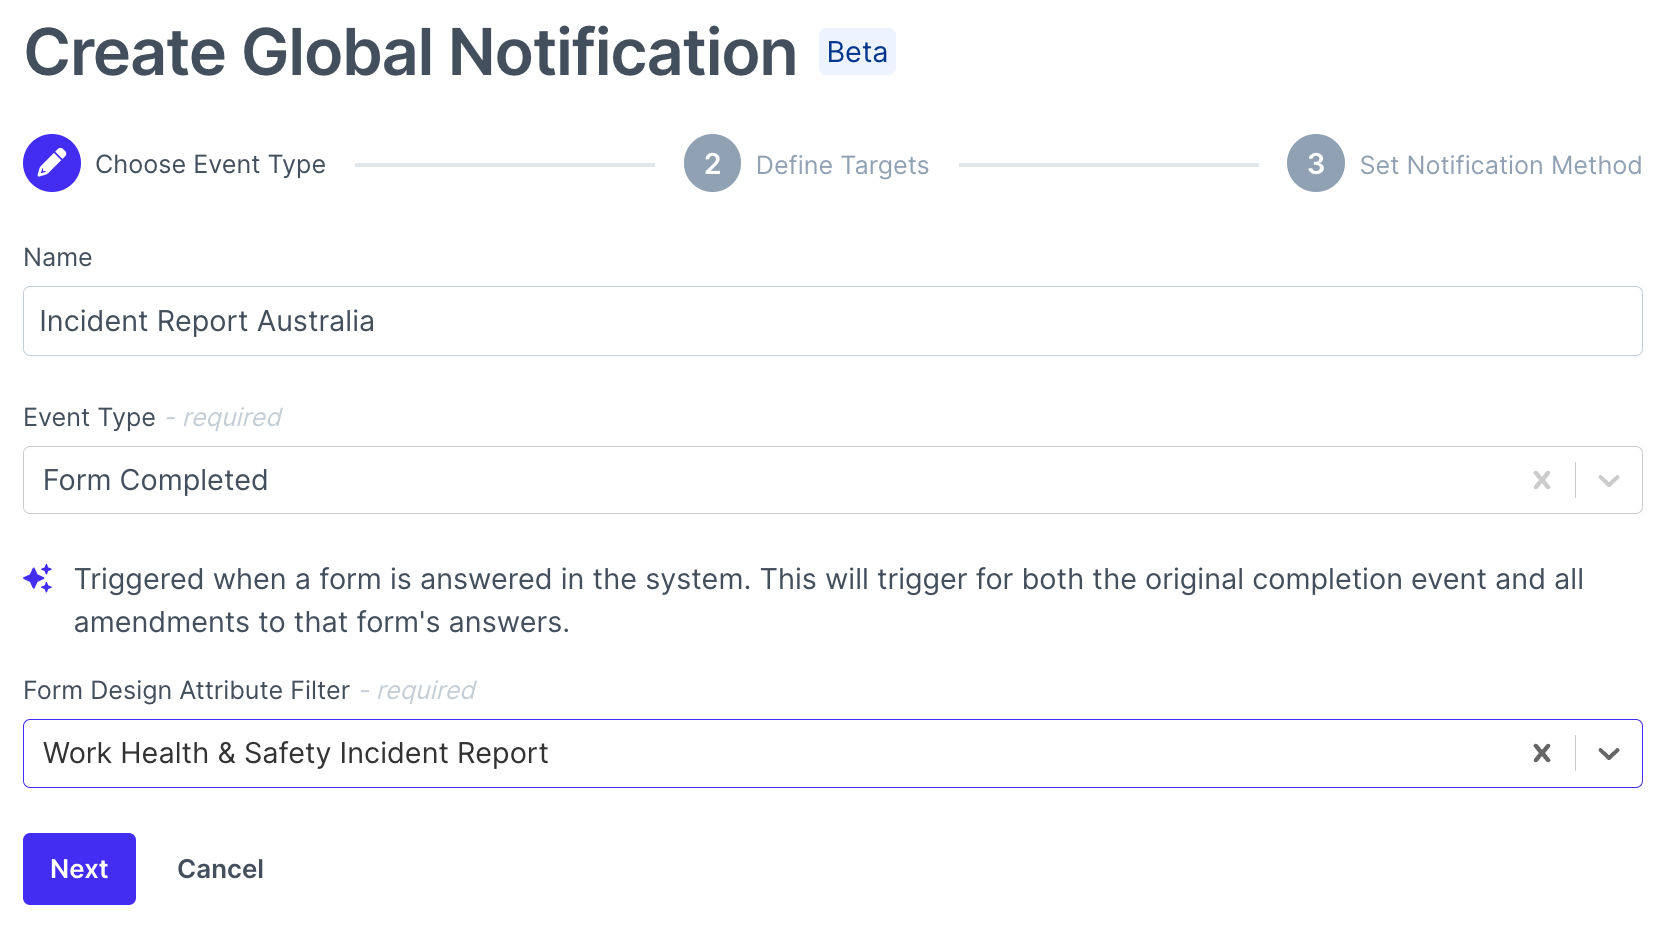Image resolution: width=1670 pixels, height=930 pixels.
Task: Click the step 2 circle icon
Action: pos(712,163)
